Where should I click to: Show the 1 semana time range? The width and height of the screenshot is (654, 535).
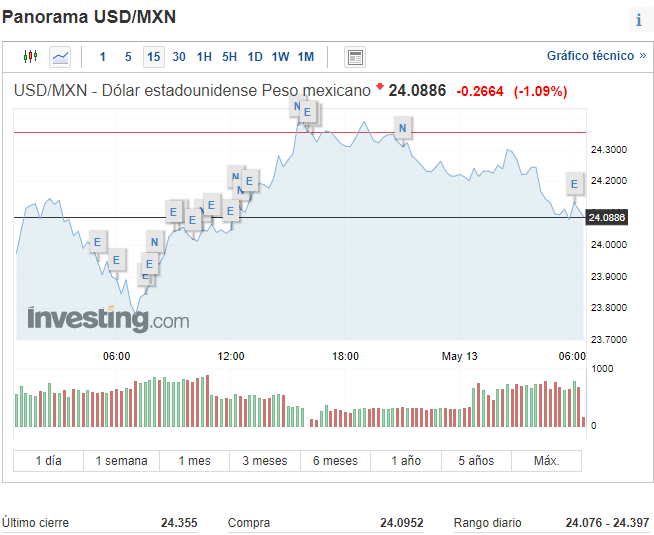[121, 461]
